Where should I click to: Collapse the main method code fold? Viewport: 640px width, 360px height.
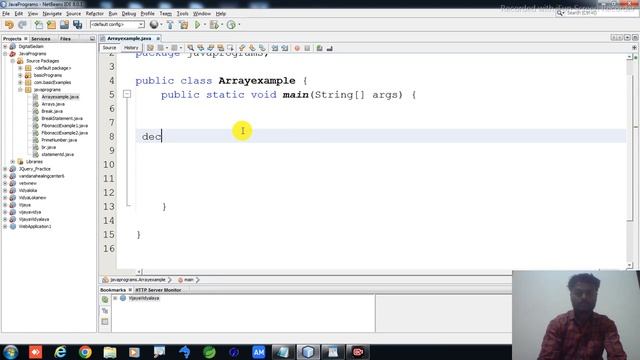coord(127,95)
